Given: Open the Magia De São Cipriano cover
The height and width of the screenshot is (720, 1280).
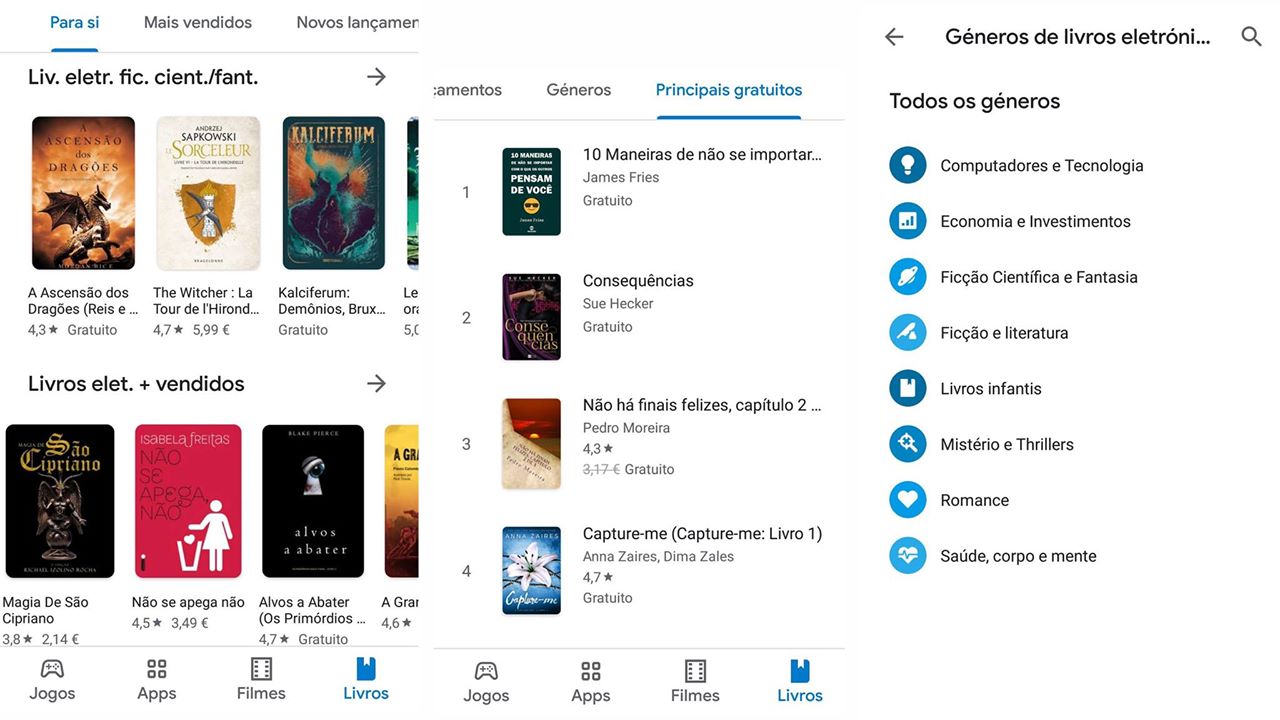Looking at the screenshot, I should pos(60,501).
